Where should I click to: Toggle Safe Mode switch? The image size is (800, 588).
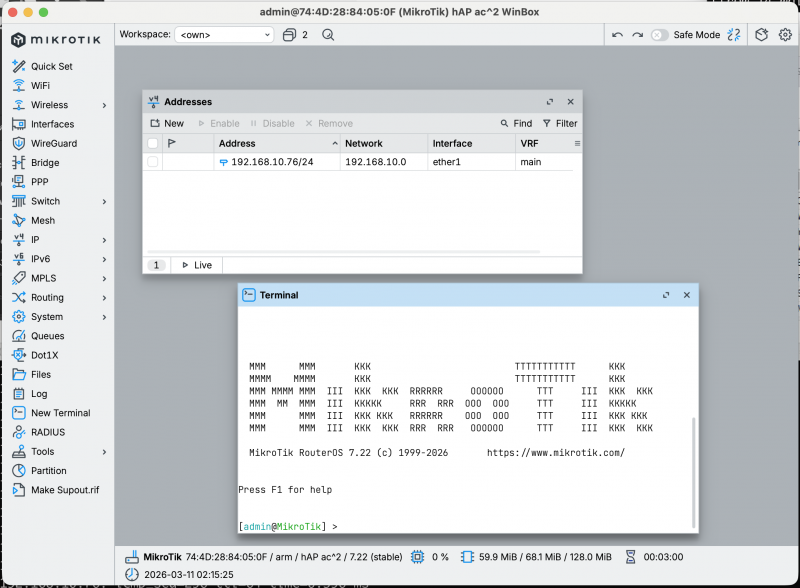coord(660,34)
